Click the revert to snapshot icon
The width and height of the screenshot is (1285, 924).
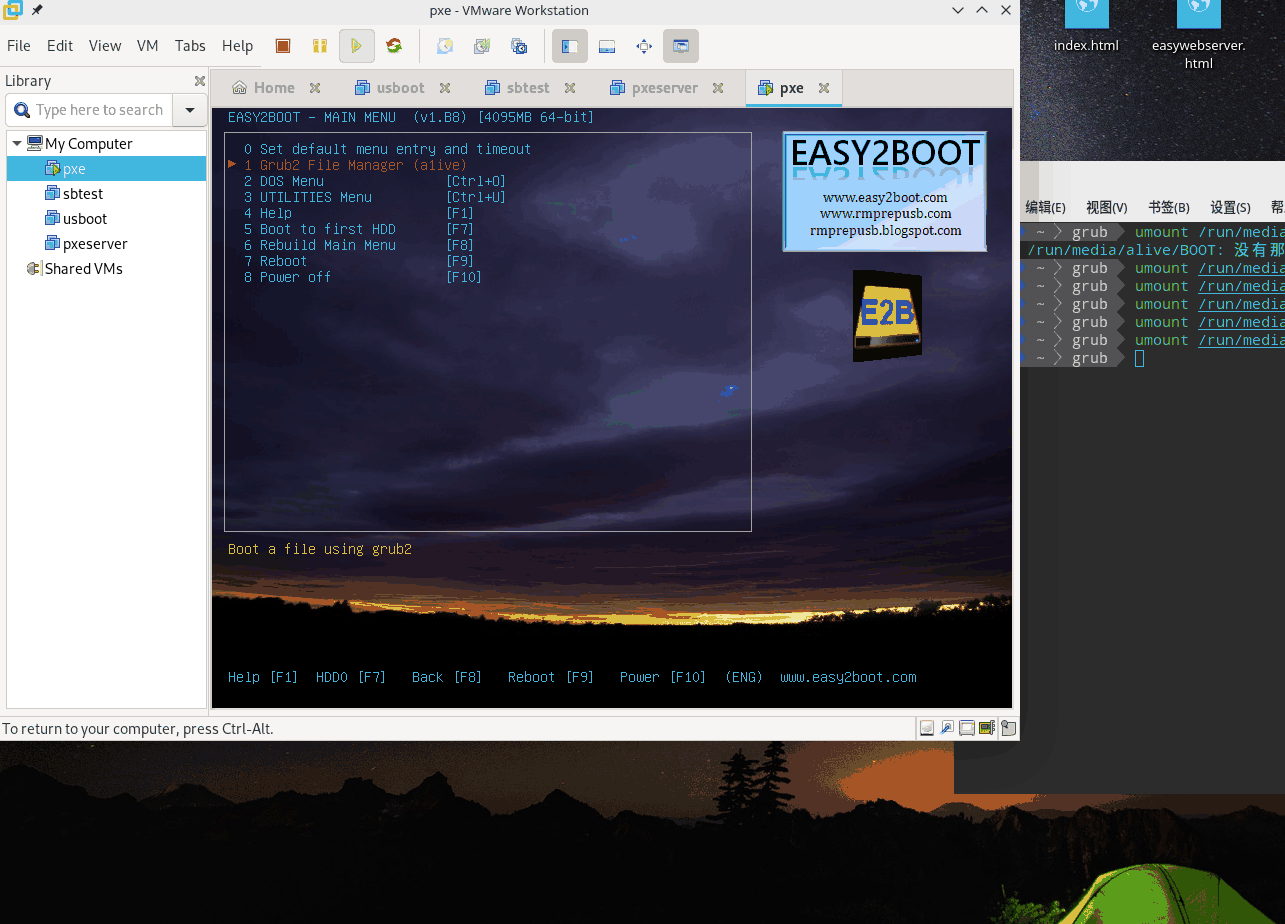pyautogui.click(x=482, y=46)
